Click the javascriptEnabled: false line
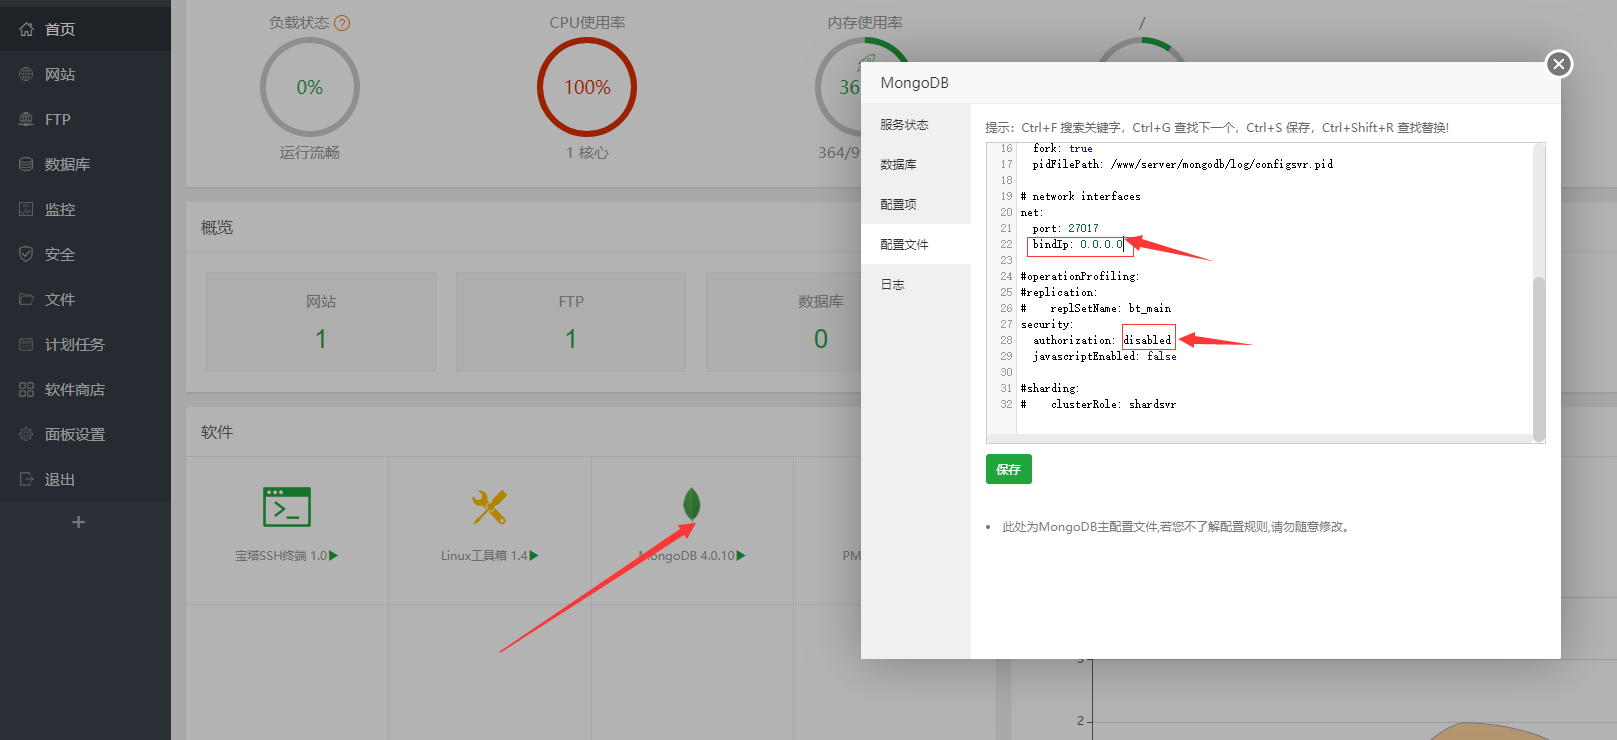This screenshot has width=1617, height=740. pos(1104,356)
